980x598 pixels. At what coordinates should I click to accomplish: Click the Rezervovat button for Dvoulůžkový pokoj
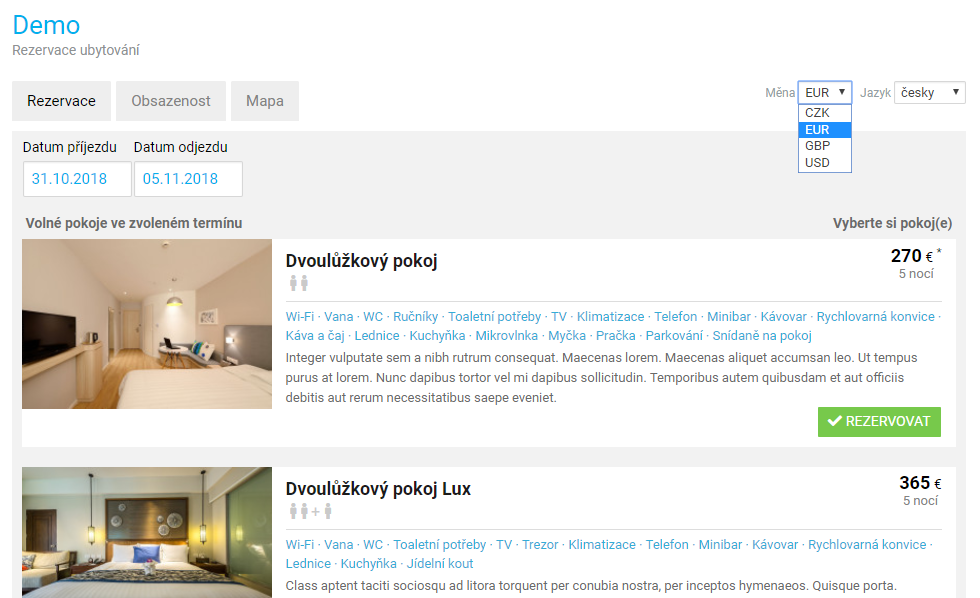[x=879, y=422]
